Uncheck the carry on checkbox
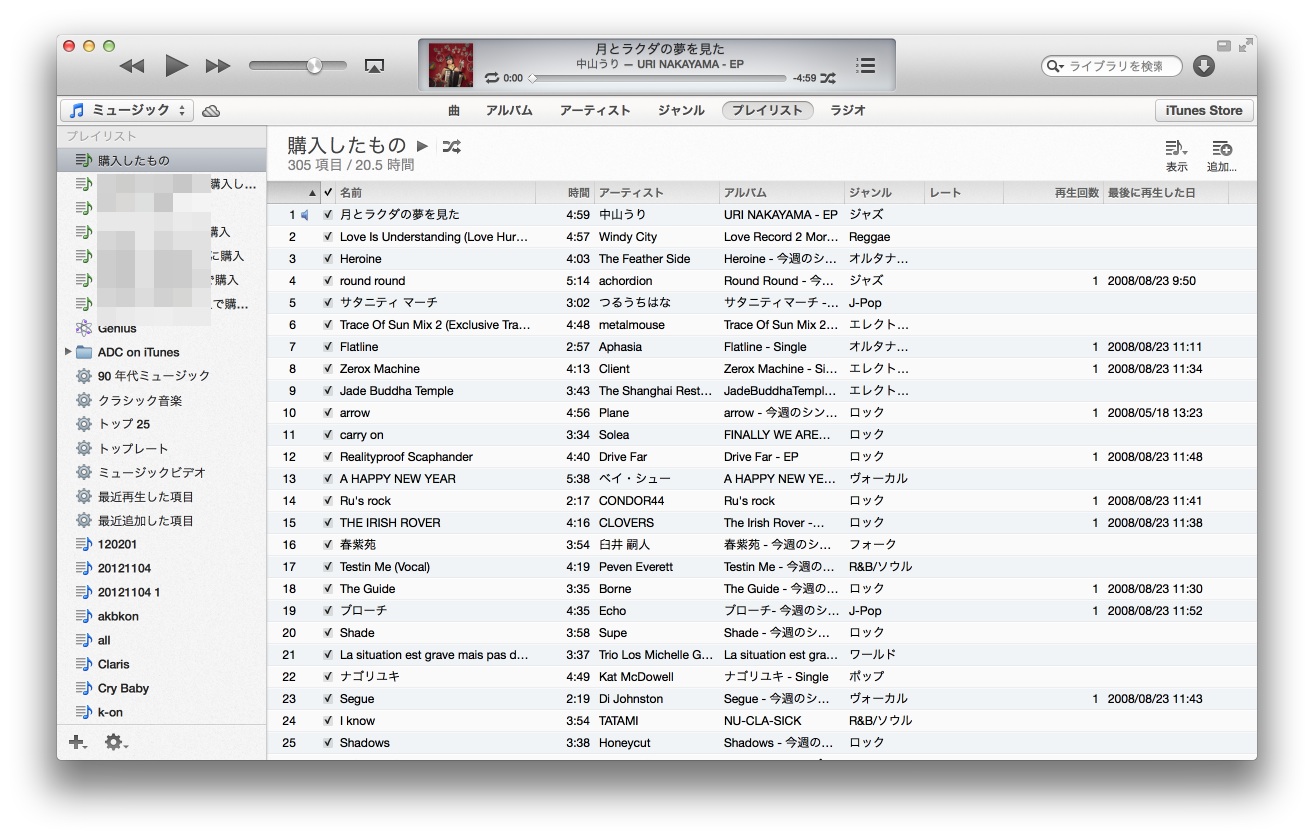This screenshot has width=1314, height=839. coord(328,435)
